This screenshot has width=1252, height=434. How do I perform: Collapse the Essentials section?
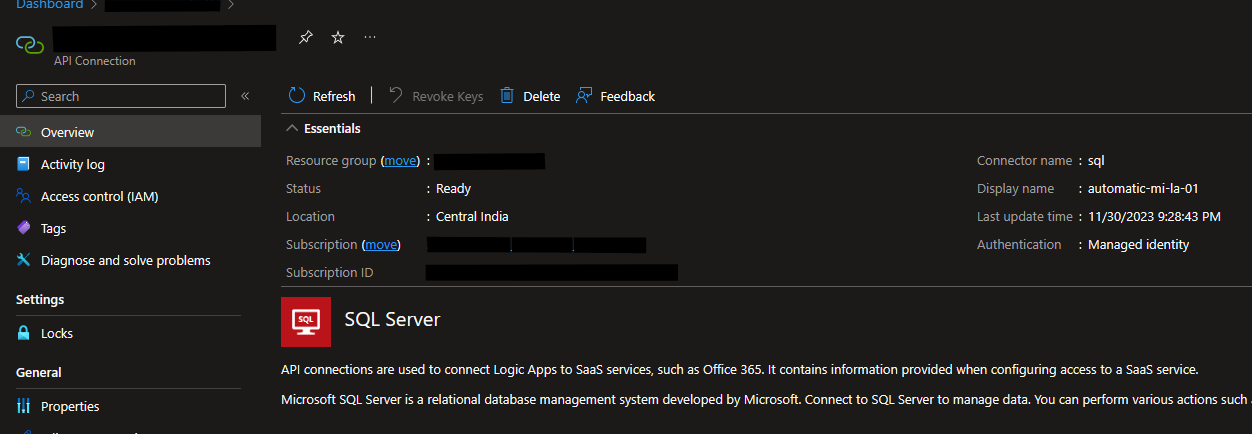tap(323, 128)
